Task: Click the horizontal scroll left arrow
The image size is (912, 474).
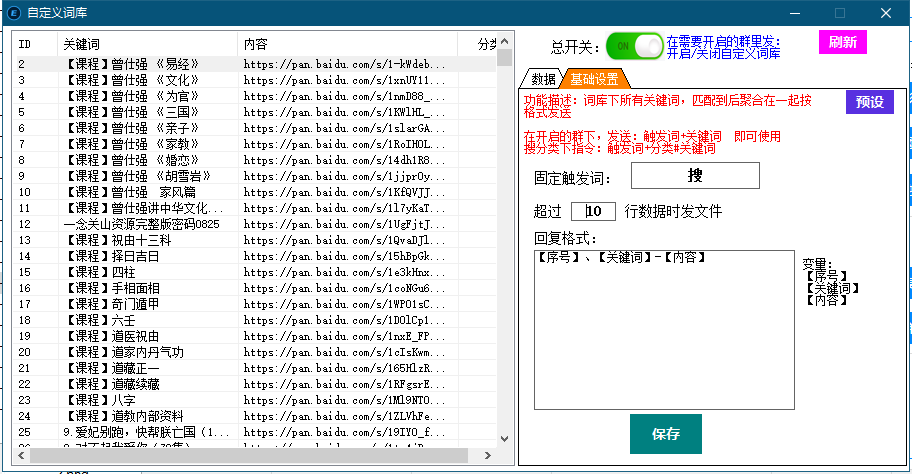Action: coord(21,455)
